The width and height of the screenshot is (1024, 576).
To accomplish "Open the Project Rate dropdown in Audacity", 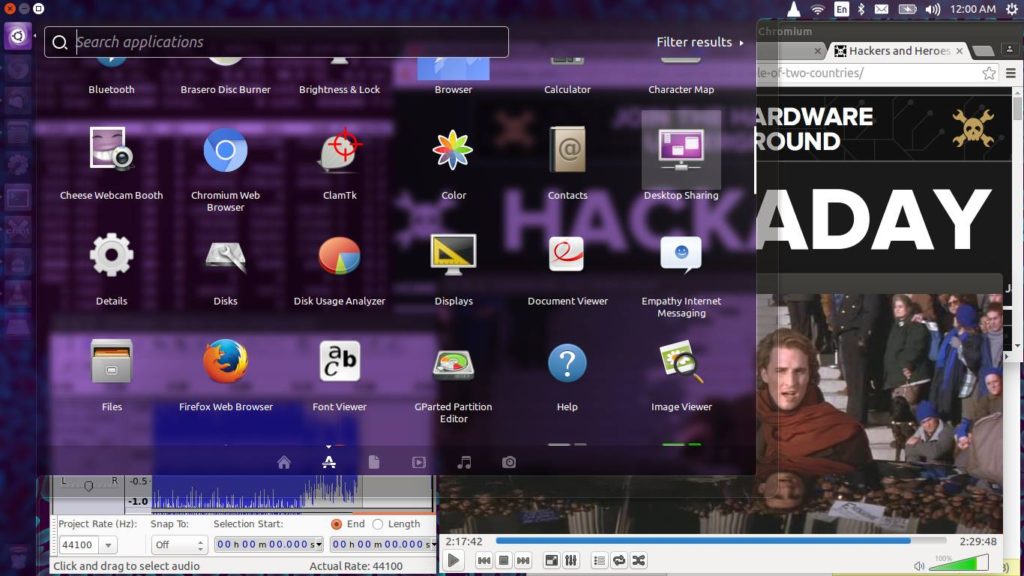I will click(108, 545).
